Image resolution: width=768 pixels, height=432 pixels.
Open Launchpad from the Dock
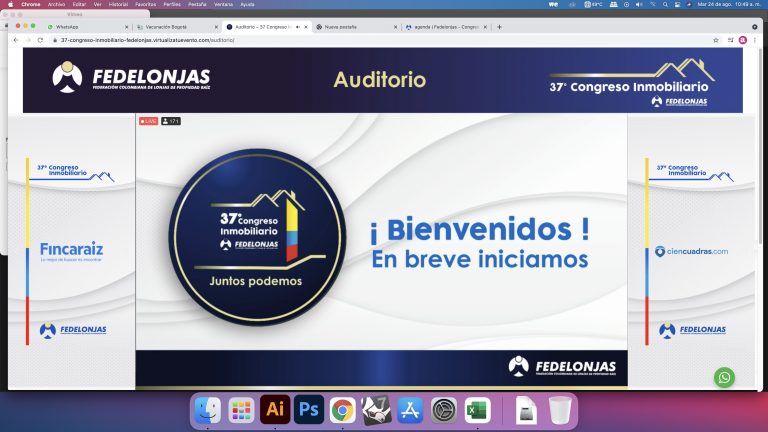tap(241, 410)
